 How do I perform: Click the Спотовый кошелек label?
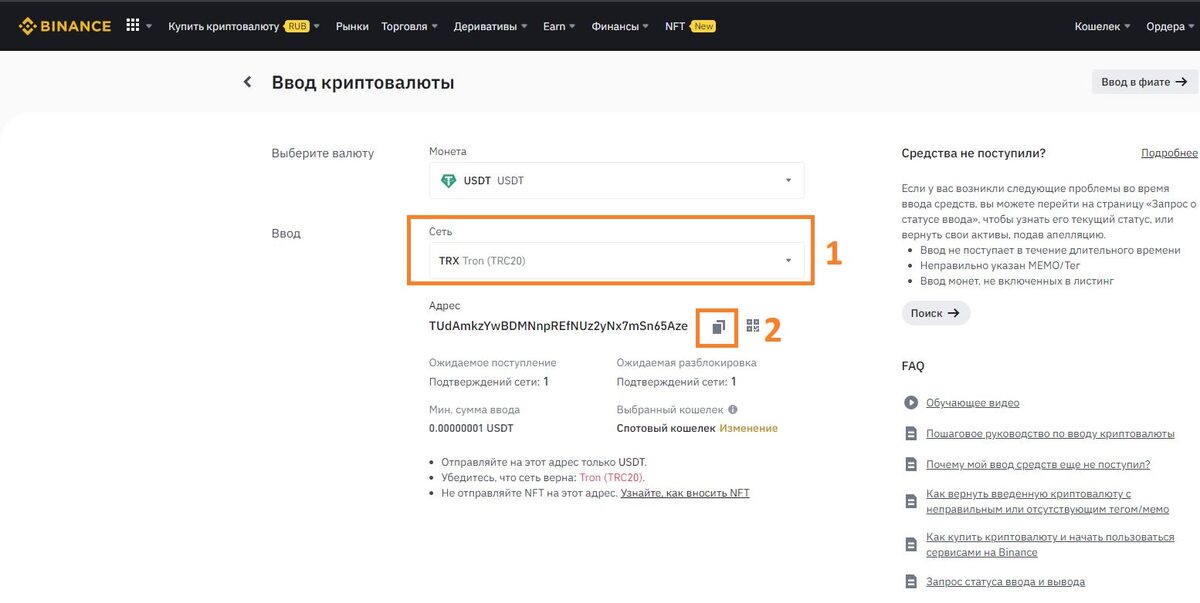[666, 428]
